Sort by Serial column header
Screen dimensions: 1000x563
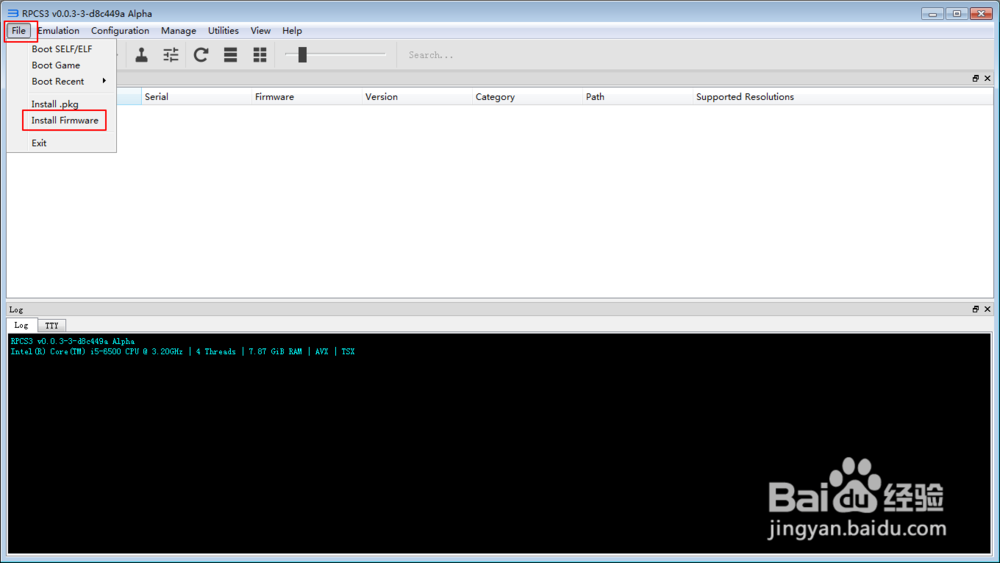(196, 97)
